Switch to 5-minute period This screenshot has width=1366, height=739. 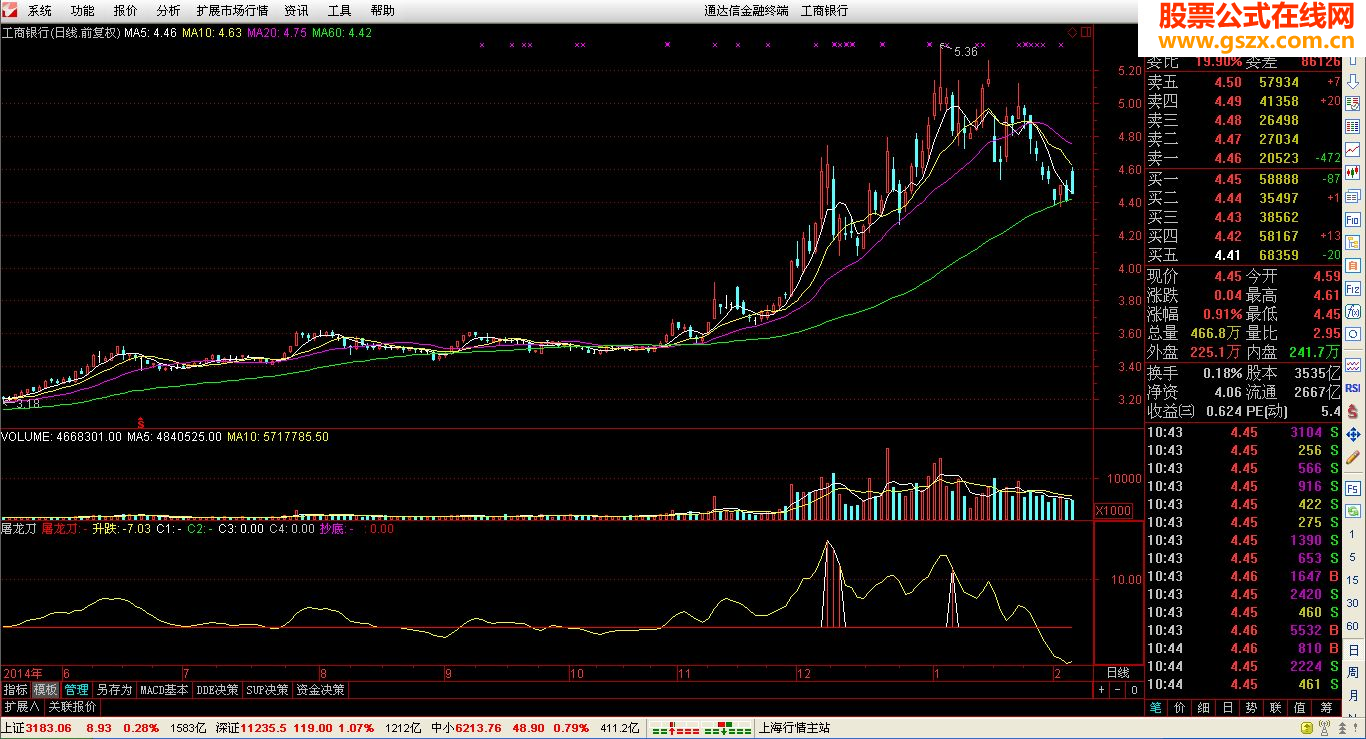[x=1352, y=557]
